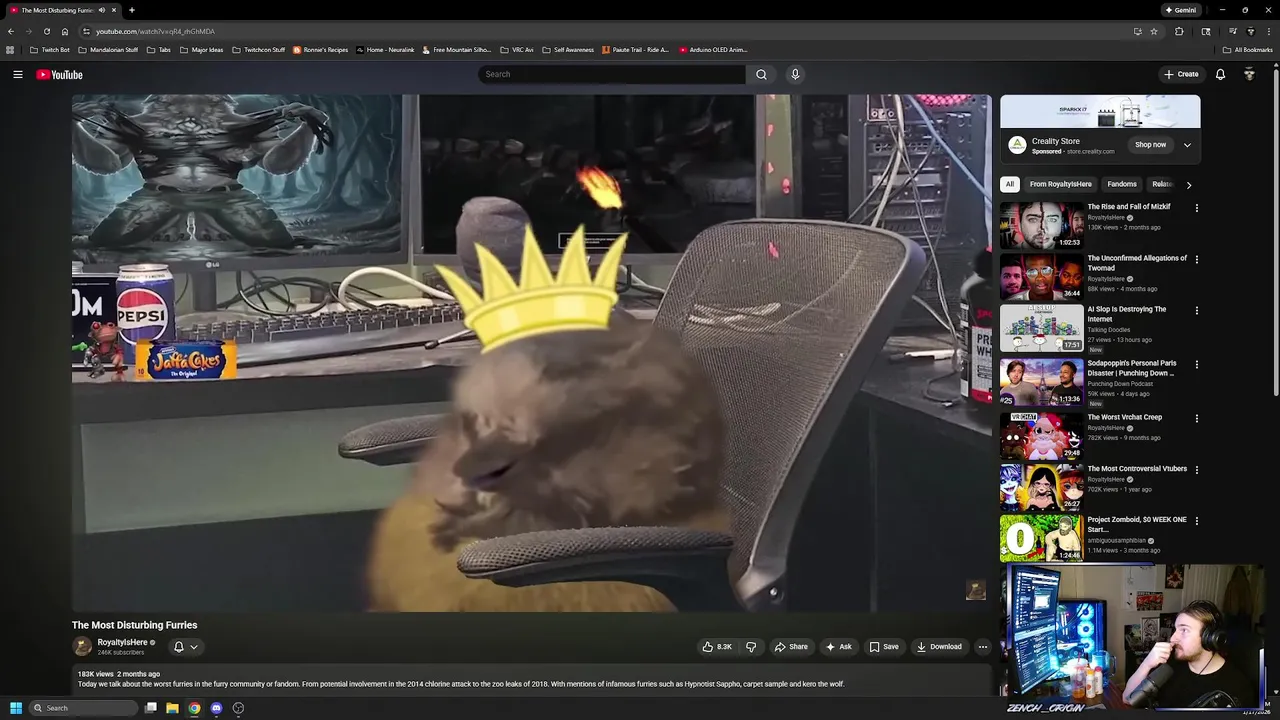Open The Worst Vrchat Creep thumbnail
The image size is (1280, 720).
tap(1041, 435)
